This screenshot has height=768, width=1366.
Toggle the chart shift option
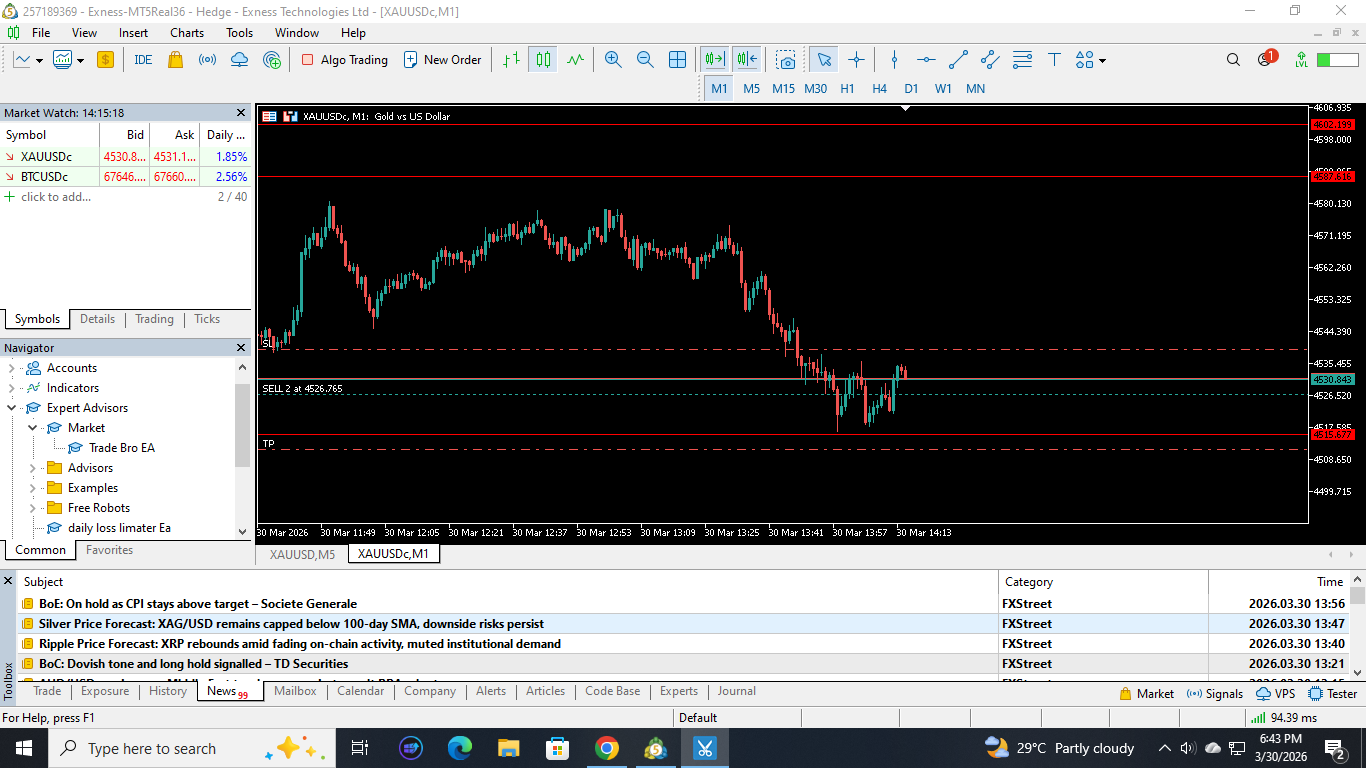[747, 60]
